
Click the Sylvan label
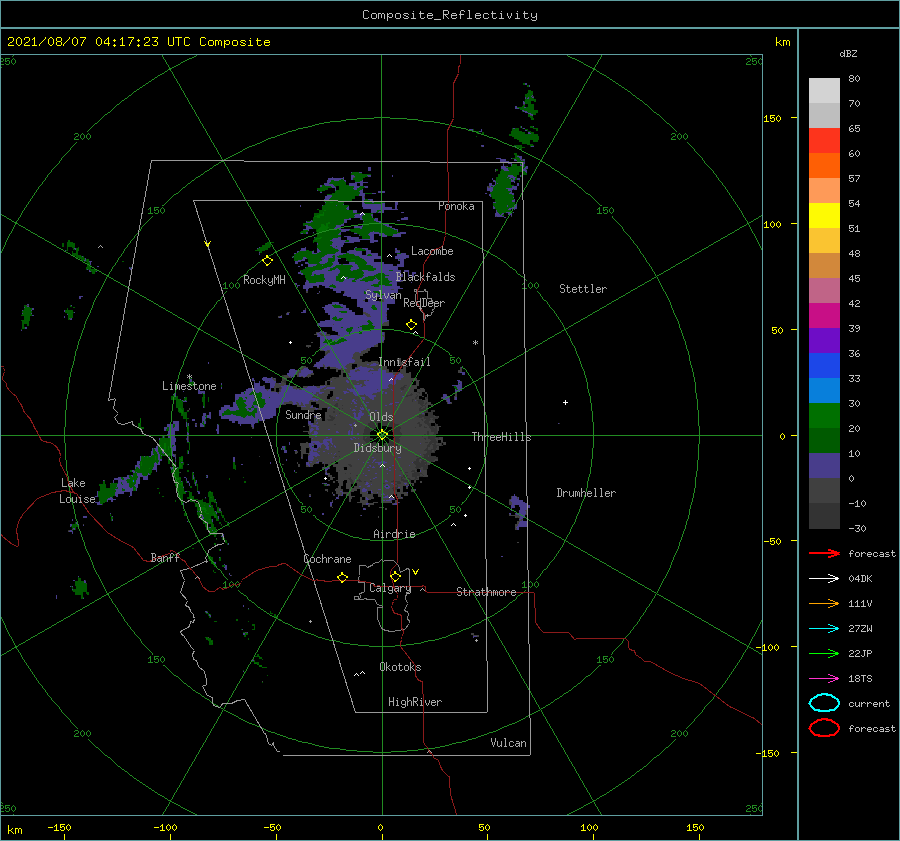pyautogui.click(x=383, y=295)
